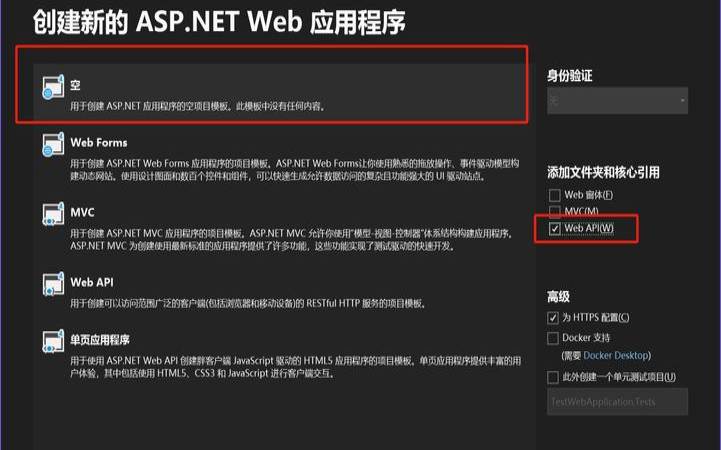Select the Web Forms template title
721x450 pixels.
99,142
